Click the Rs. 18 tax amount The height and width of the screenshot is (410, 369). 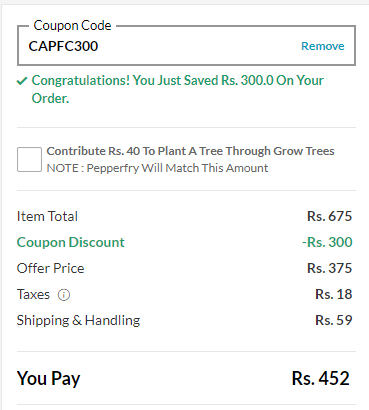(334, 294)
